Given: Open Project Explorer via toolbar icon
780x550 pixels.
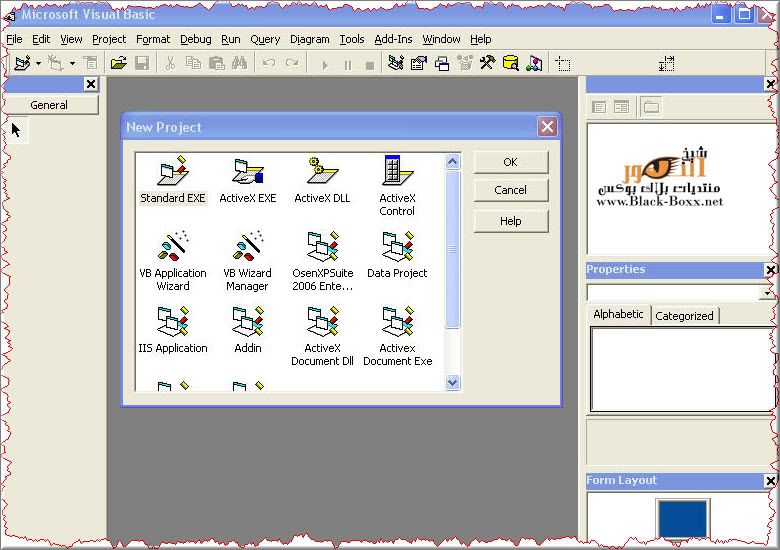Looking at the screenshot, I should [x=396, y=63].
